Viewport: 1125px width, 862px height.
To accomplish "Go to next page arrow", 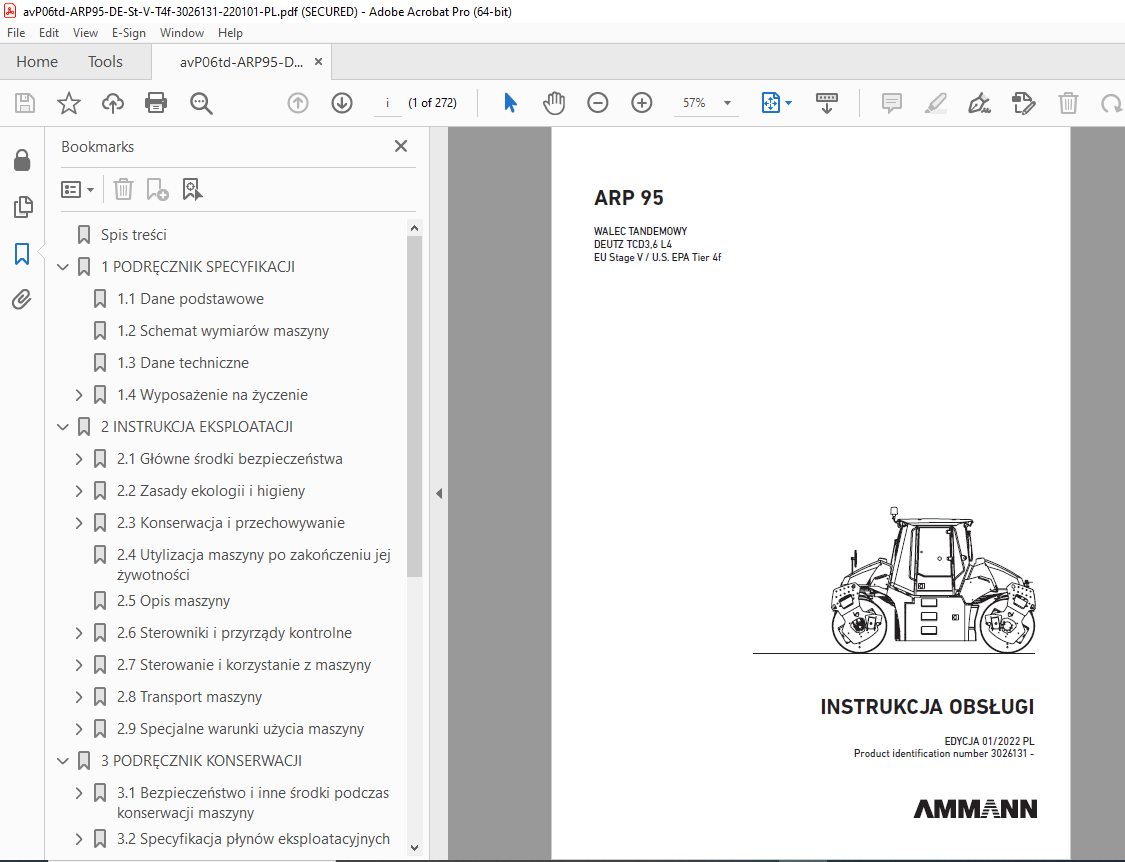I will (x=342, y=103).
